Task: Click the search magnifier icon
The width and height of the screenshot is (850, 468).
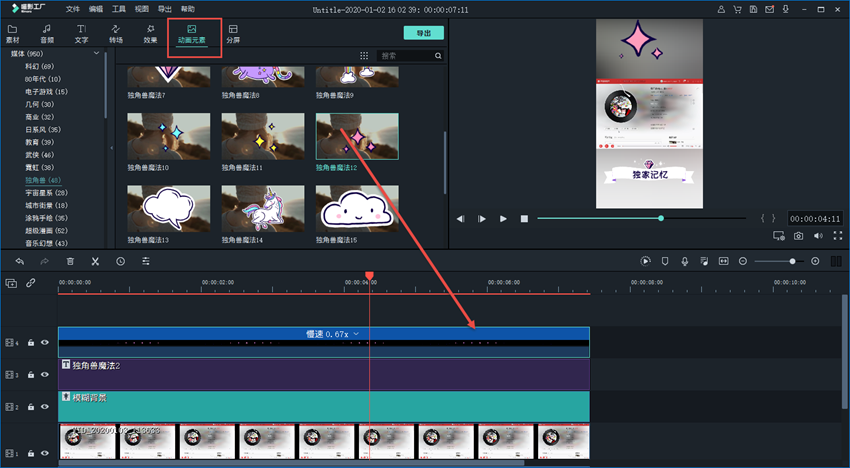Action: pyautogui.click(x=438, y=56)
